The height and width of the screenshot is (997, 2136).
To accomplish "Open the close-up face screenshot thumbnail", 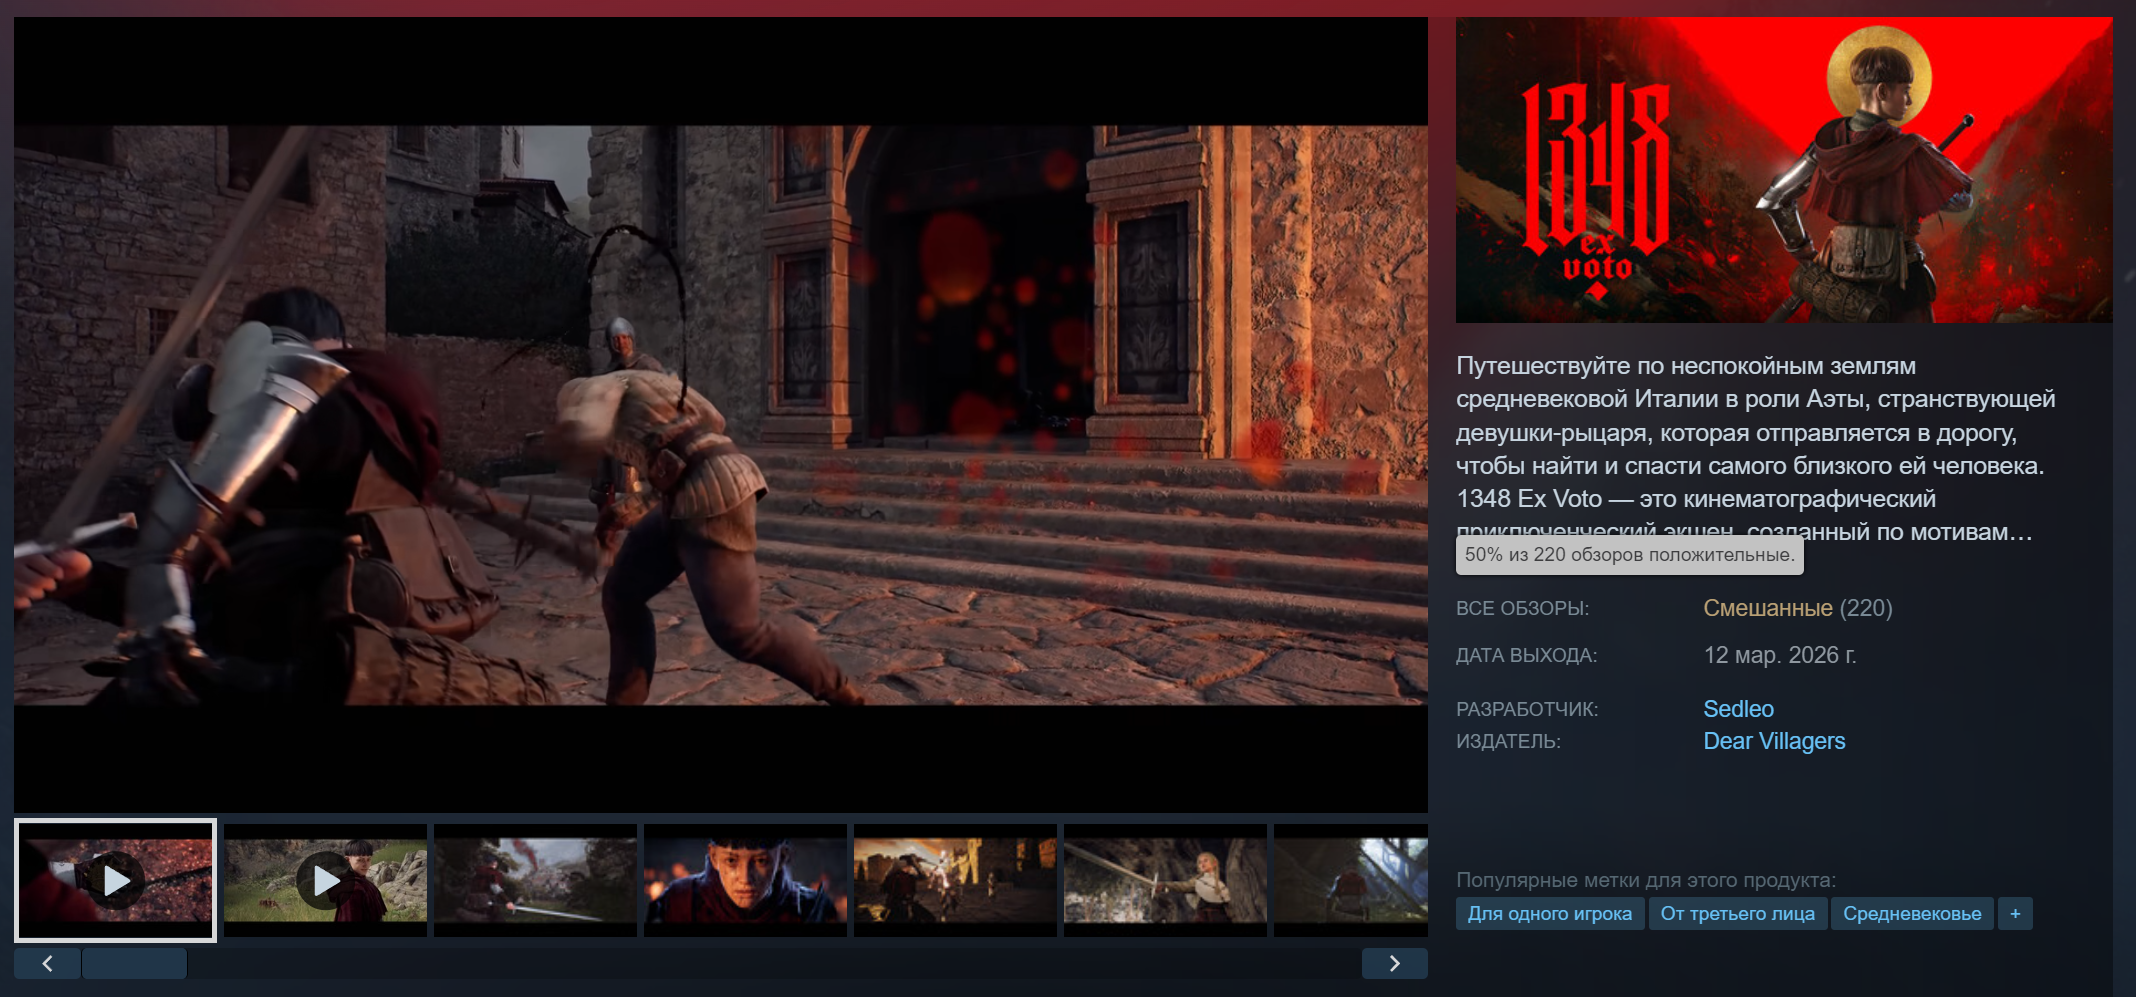I will [x=745, y=880].
